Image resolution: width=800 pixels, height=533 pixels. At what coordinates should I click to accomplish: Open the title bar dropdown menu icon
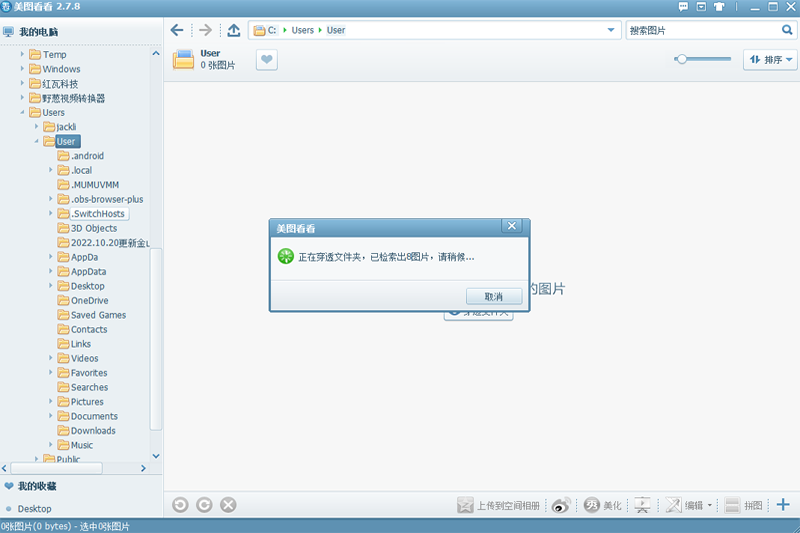702,7
